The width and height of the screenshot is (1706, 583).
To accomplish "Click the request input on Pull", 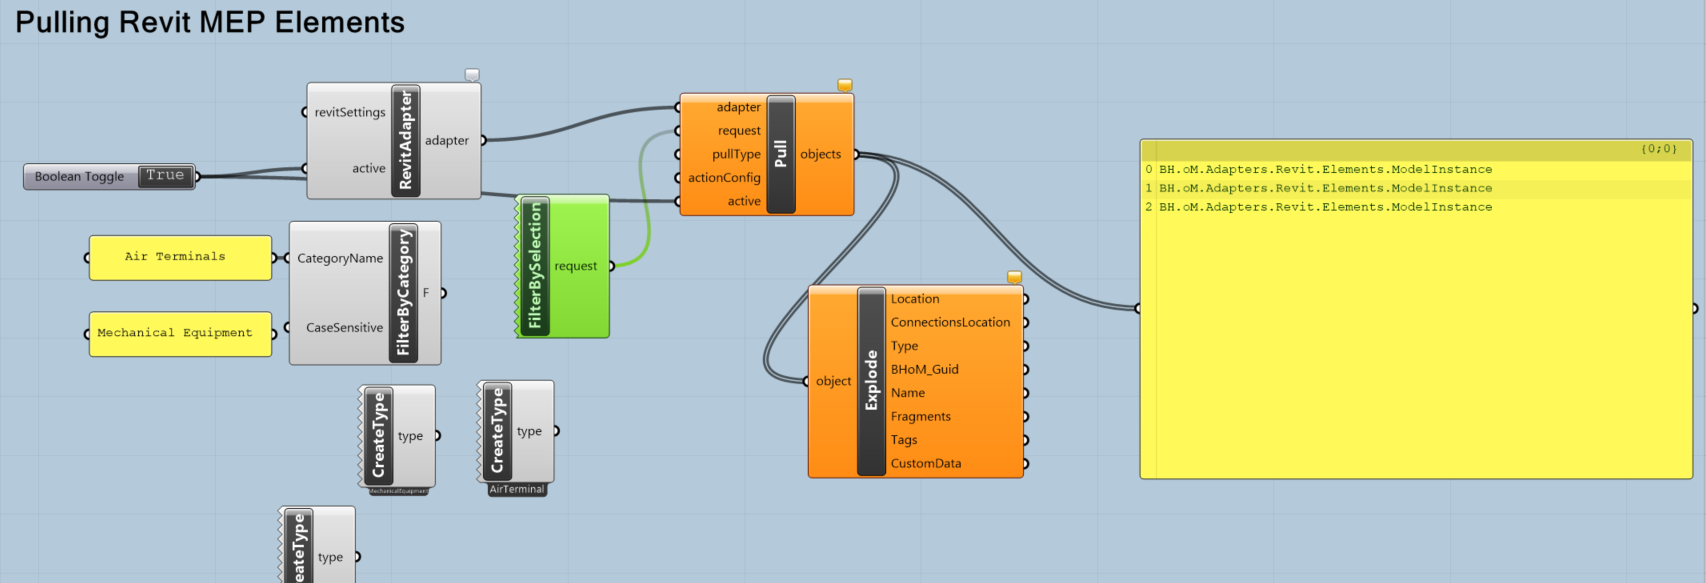I will [x=738, y=131].
